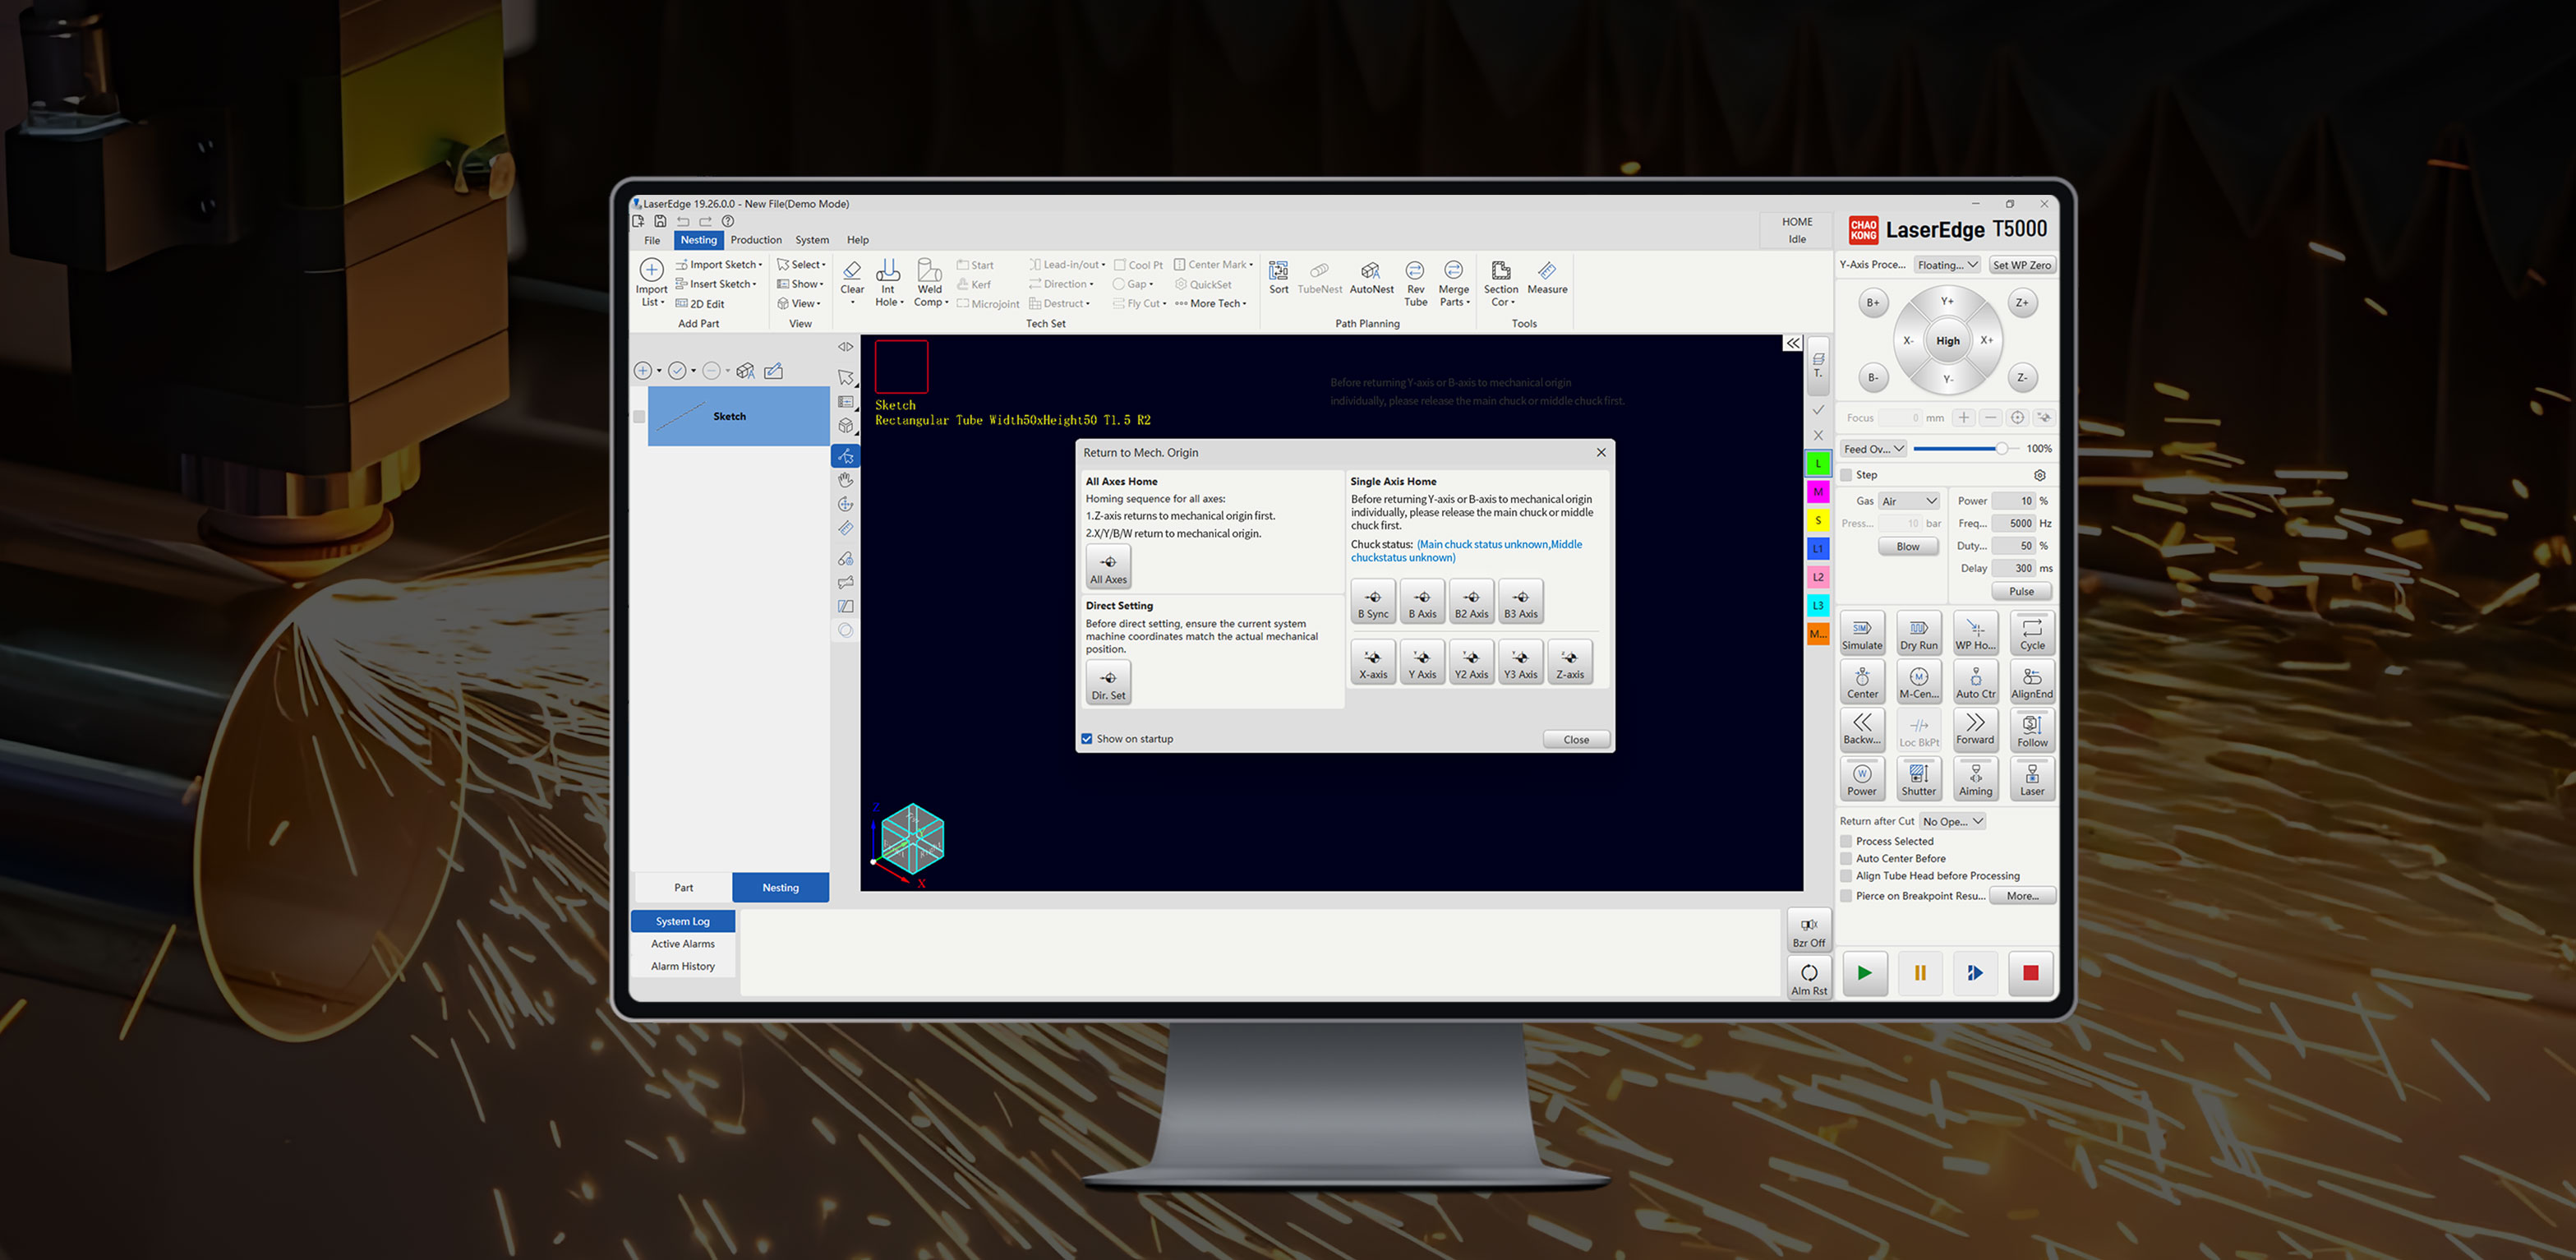This screenshot has height=1260, width=2576.
Task: Open the Floating Y-Axis process dropdown
Action: pos(1947,265)
